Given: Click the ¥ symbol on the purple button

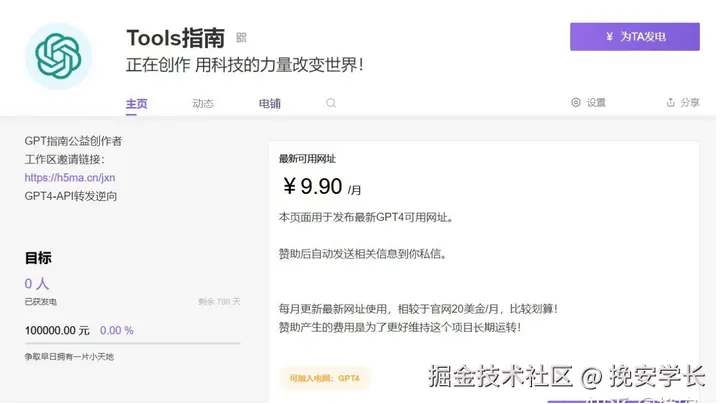Looking at the screenshot, I should click(x=611, y=37).
